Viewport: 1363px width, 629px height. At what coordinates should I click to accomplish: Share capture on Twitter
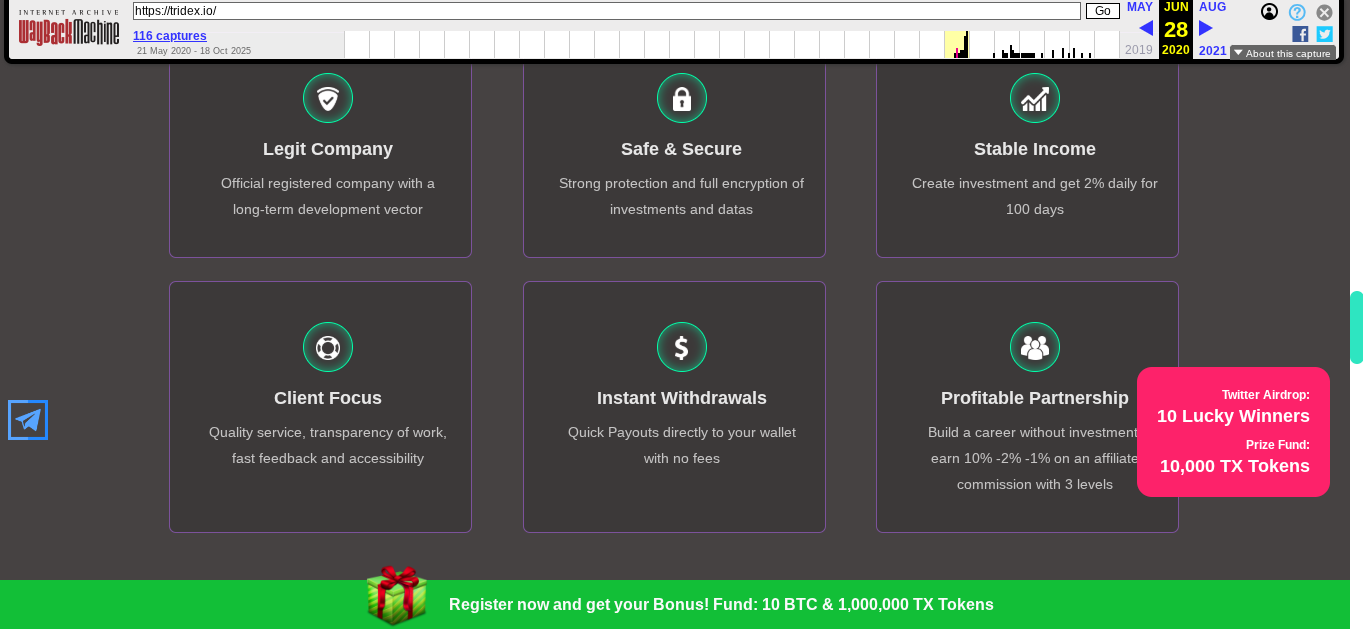coord(1324,34)
